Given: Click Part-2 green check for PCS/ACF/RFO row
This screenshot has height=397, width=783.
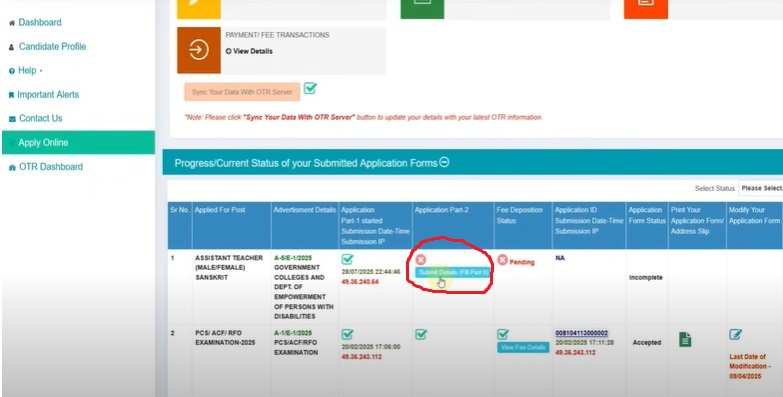Looking at the screenshot, I should (421, 334).
